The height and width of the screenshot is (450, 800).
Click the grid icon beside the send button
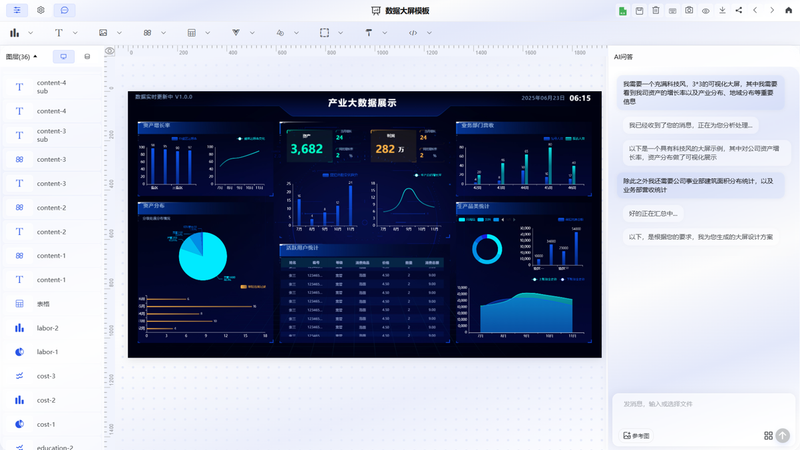(x=768, y=436)
